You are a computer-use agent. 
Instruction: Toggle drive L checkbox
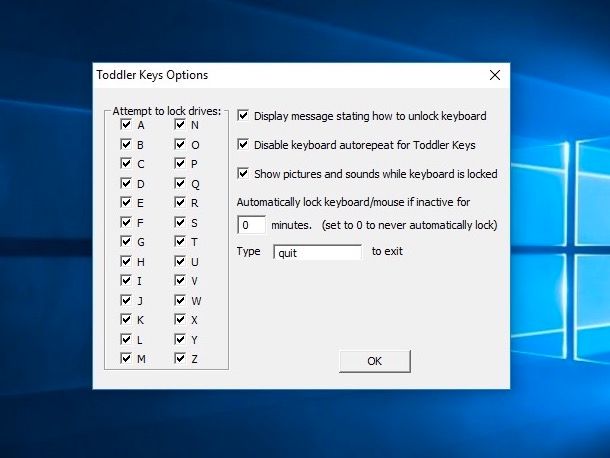(126, 339)
